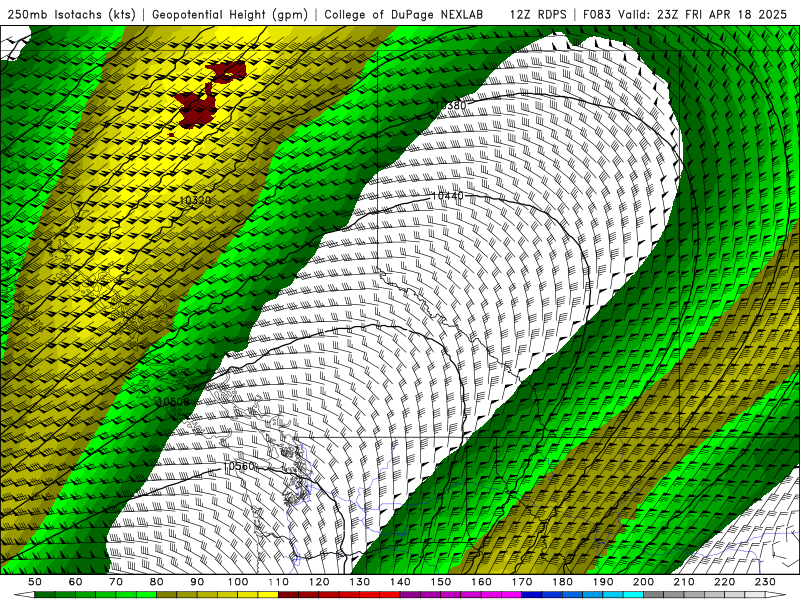Click the legend value 70
This screenshot has width=800, height=600.
116,582
